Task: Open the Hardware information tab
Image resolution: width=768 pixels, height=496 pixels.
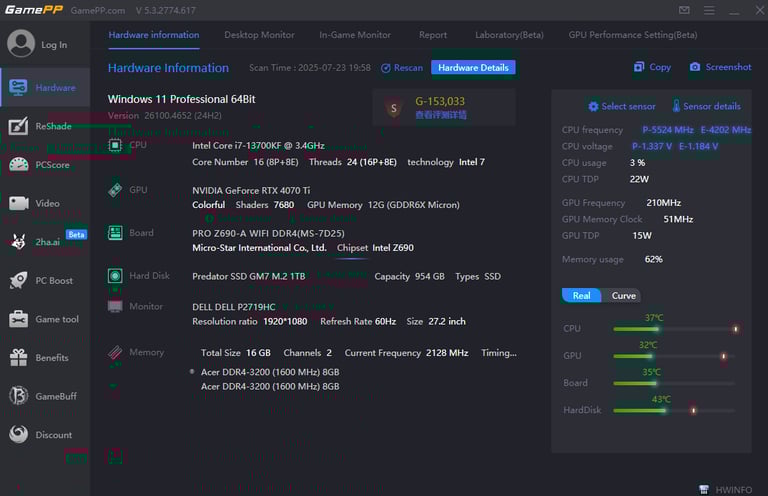Action: 154,35
